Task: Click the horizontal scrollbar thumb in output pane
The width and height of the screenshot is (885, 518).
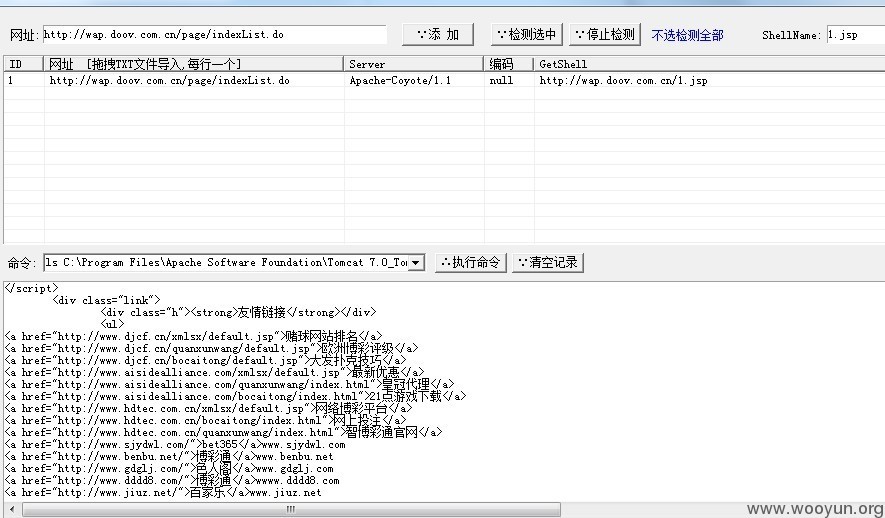Action: (x=291, y=510)
